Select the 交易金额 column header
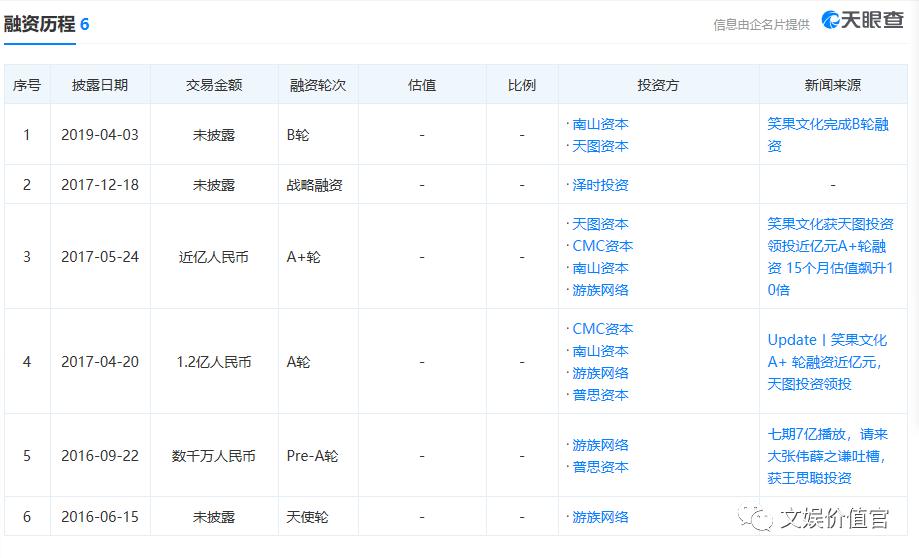Screen dimensions: 919x558 pyautogui.click(x=214, y=85)
